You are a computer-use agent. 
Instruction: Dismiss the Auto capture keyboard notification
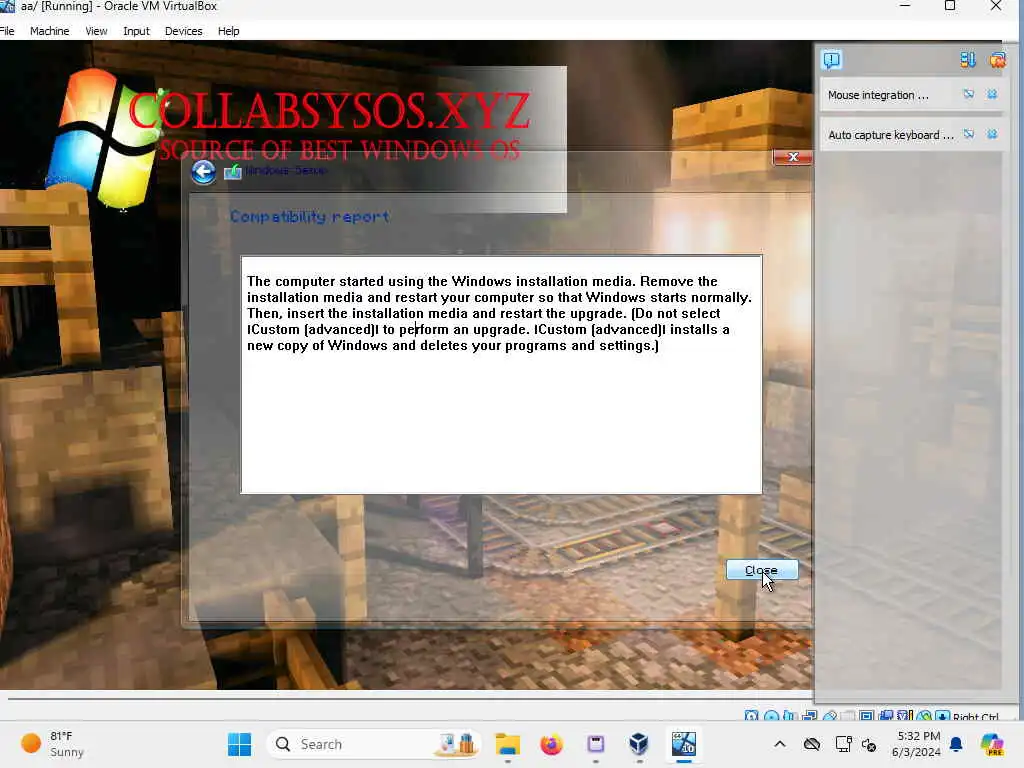(x=992, y=135)
